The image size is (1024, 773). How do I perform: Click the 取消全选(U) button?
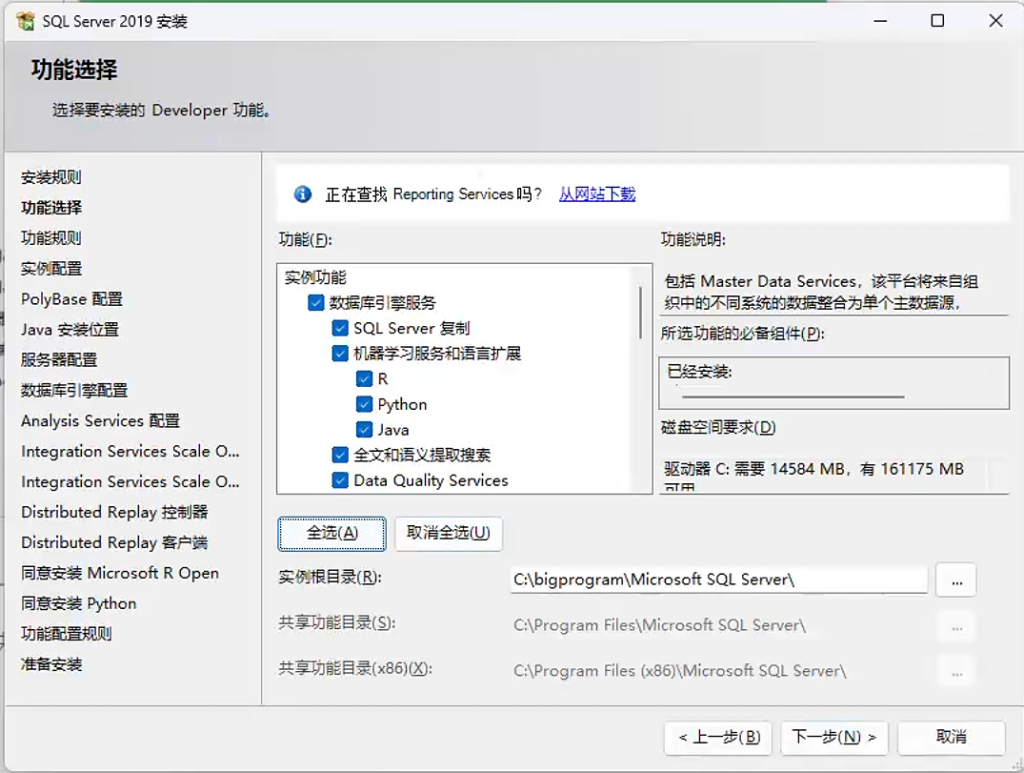click(448, 533)
